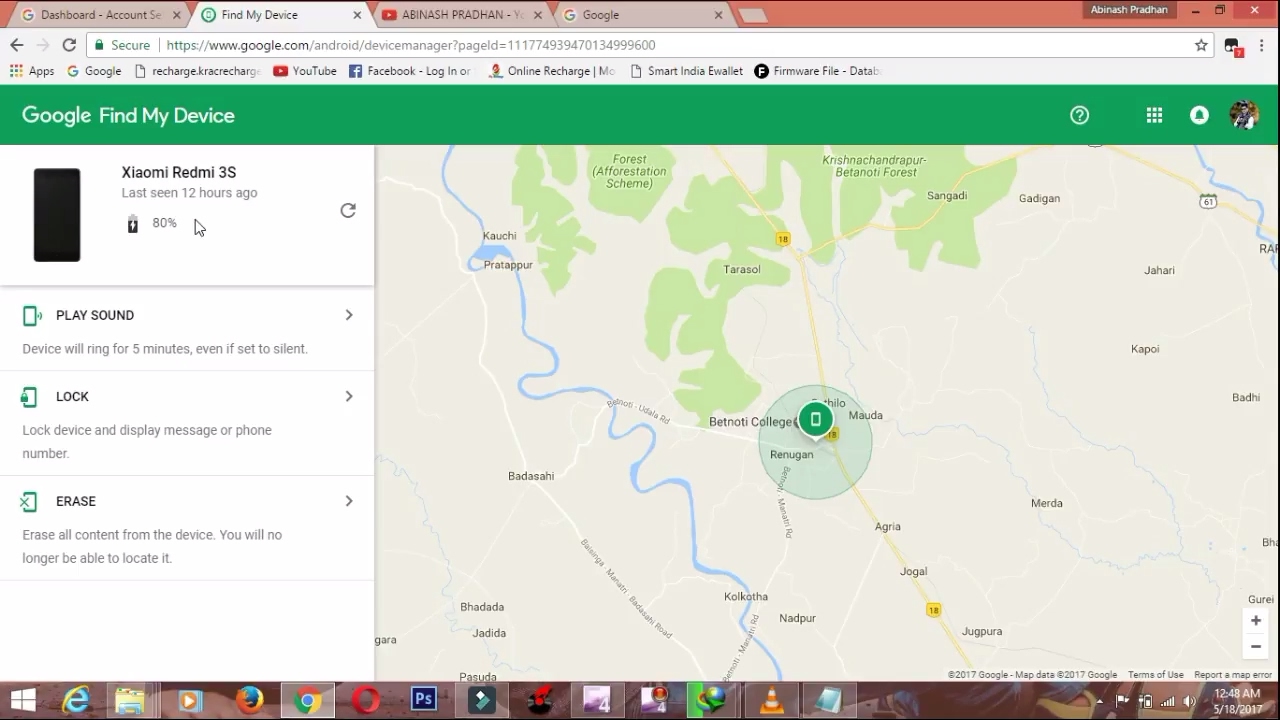Viewport: 1280px width, 720px height.
Task: Zoom out the map with minus button
Action: (1256, 646)
